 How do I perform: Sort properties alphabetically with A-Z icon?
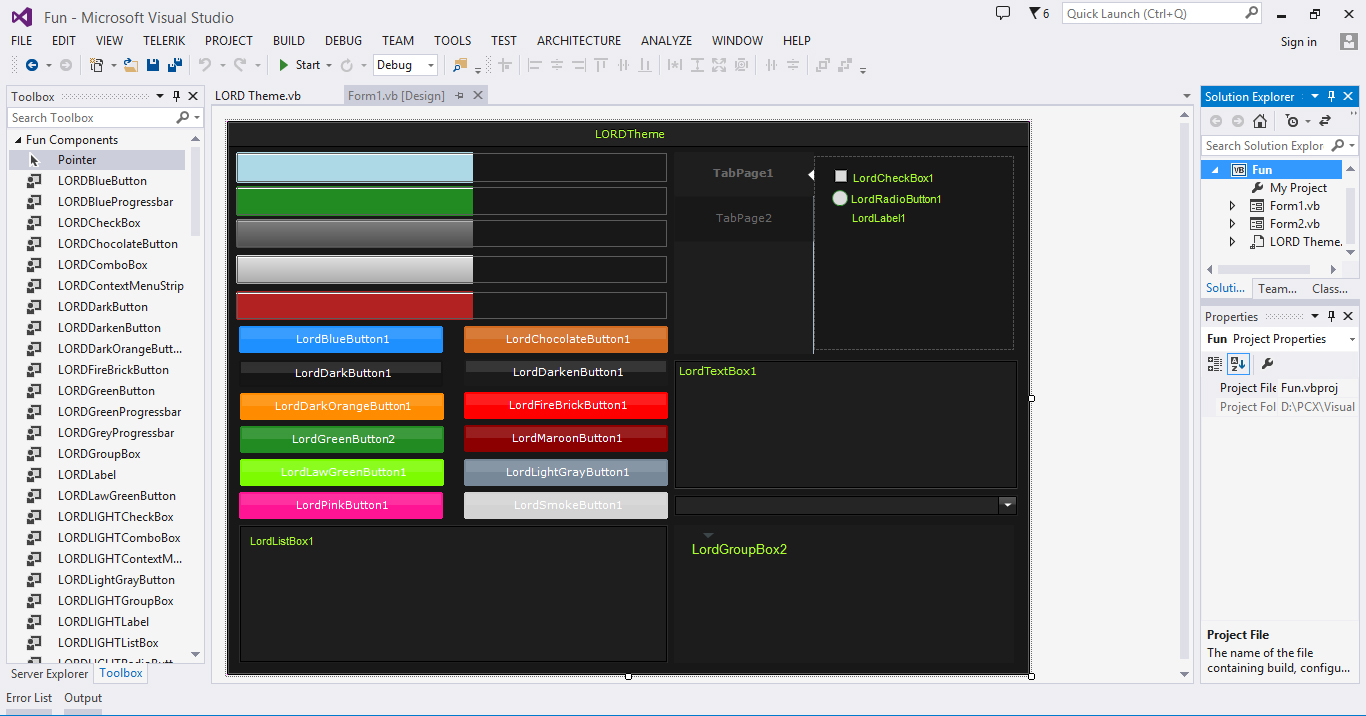pyautogui.click(x=1238, y=364)
